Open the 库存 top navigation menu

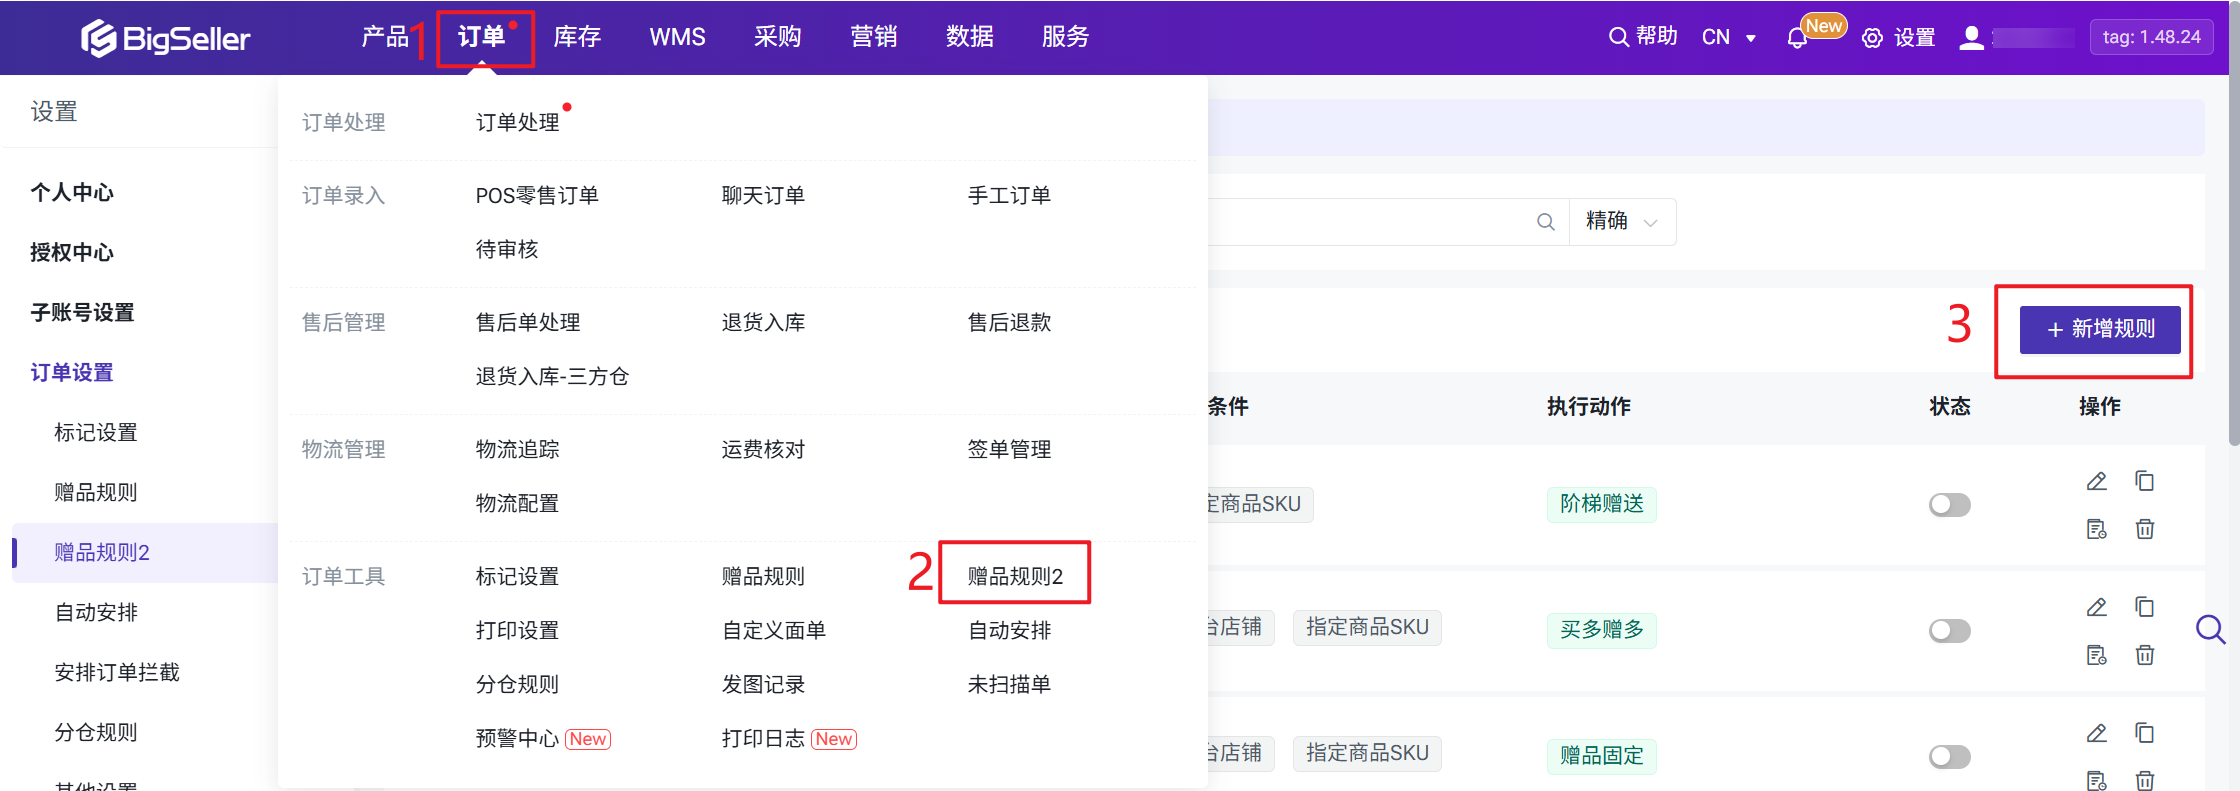point(577,37)
